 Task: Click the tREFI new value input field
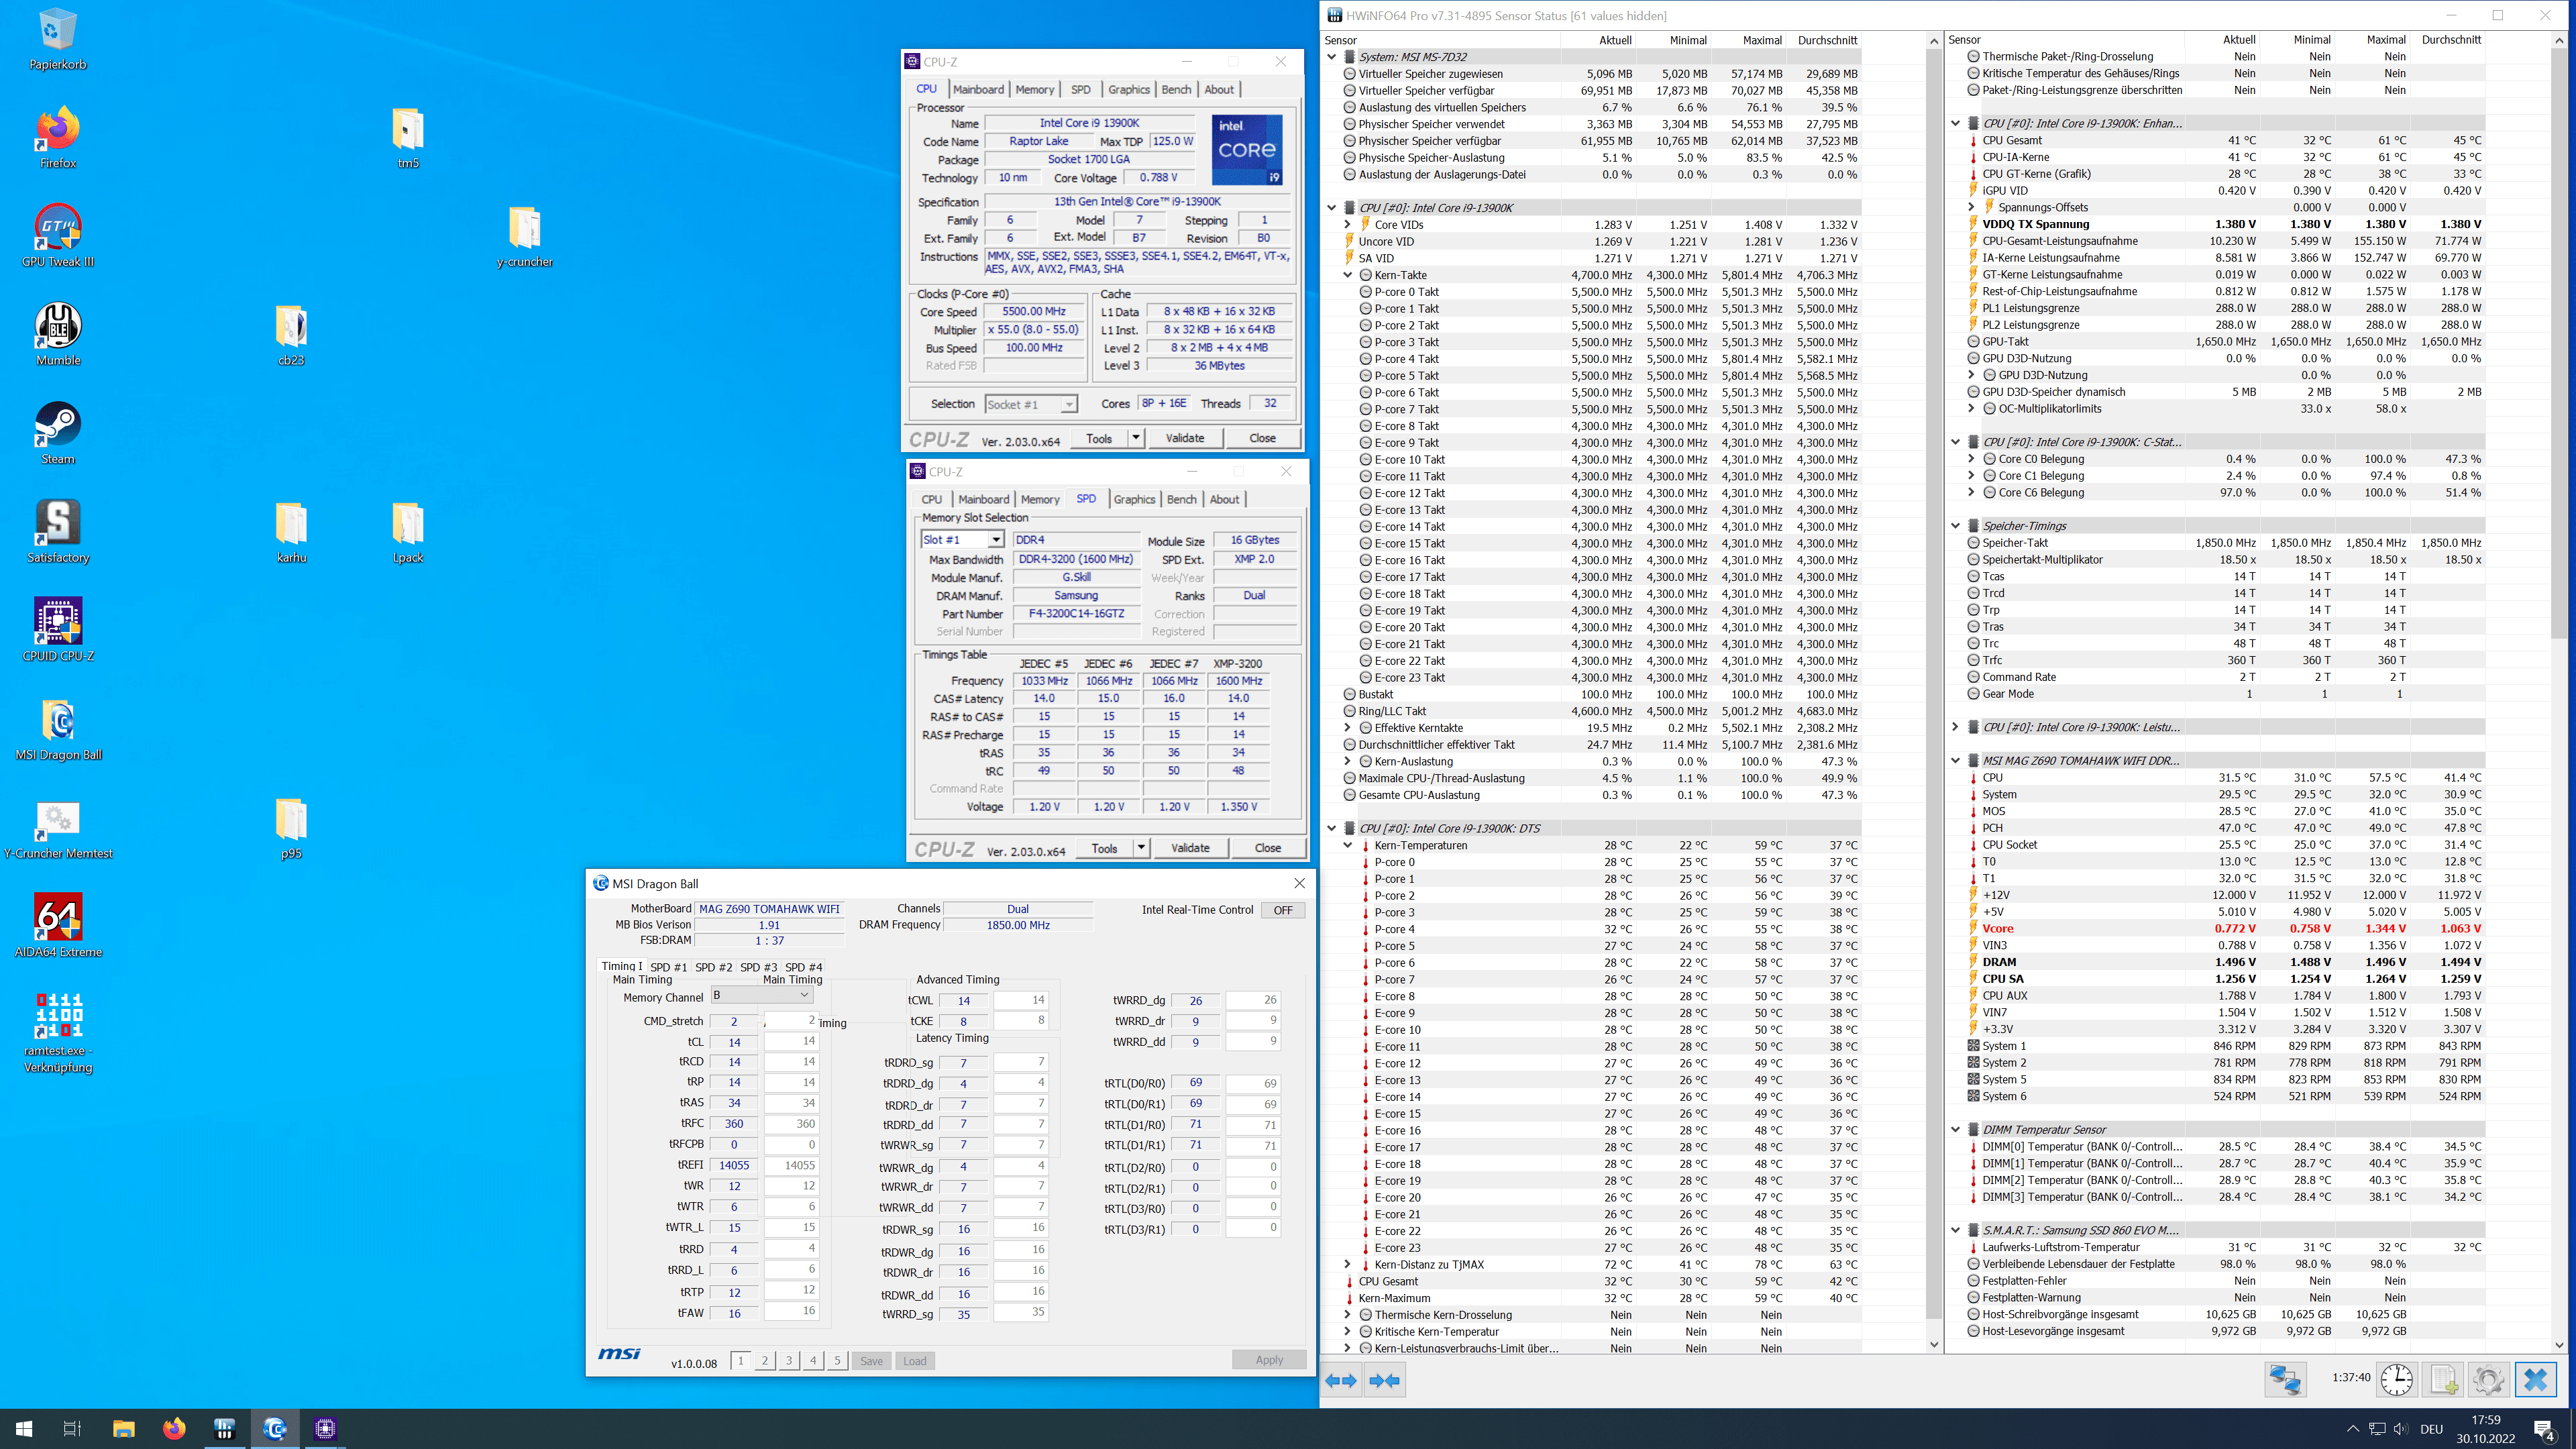tap(792, 1165)
